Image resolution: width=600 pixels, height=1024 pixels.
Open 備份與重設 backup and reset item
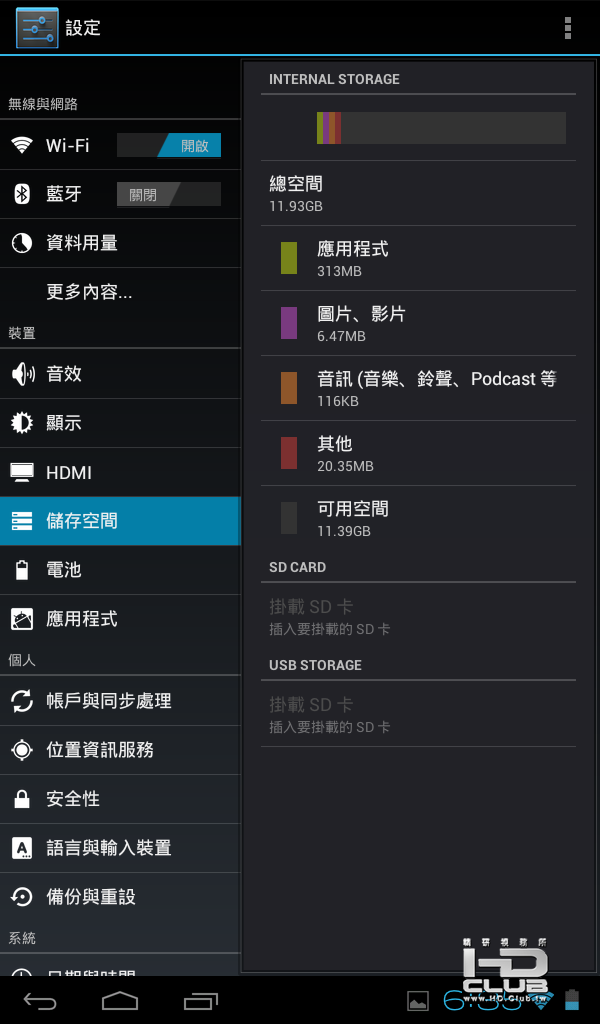click(120, 897)
